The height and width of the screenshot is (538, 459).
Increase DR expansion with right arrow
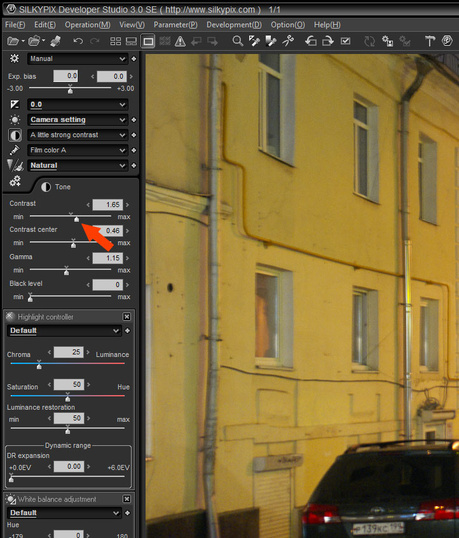[89, 467]
